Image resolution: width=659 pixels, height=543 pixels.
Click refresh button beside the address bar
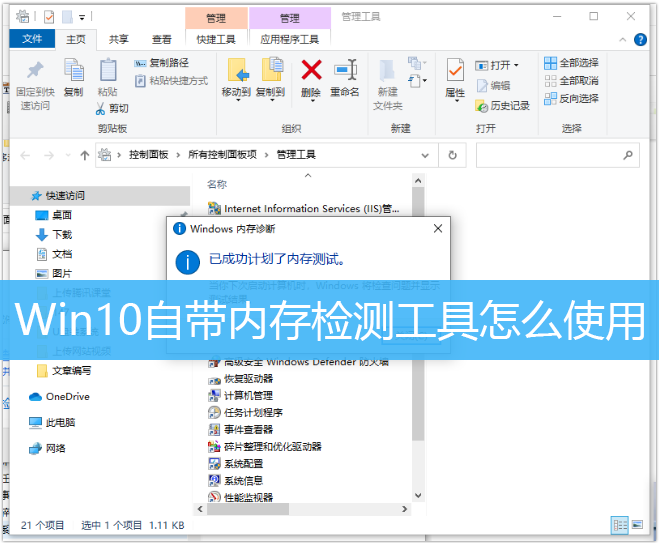coord(453,155)
